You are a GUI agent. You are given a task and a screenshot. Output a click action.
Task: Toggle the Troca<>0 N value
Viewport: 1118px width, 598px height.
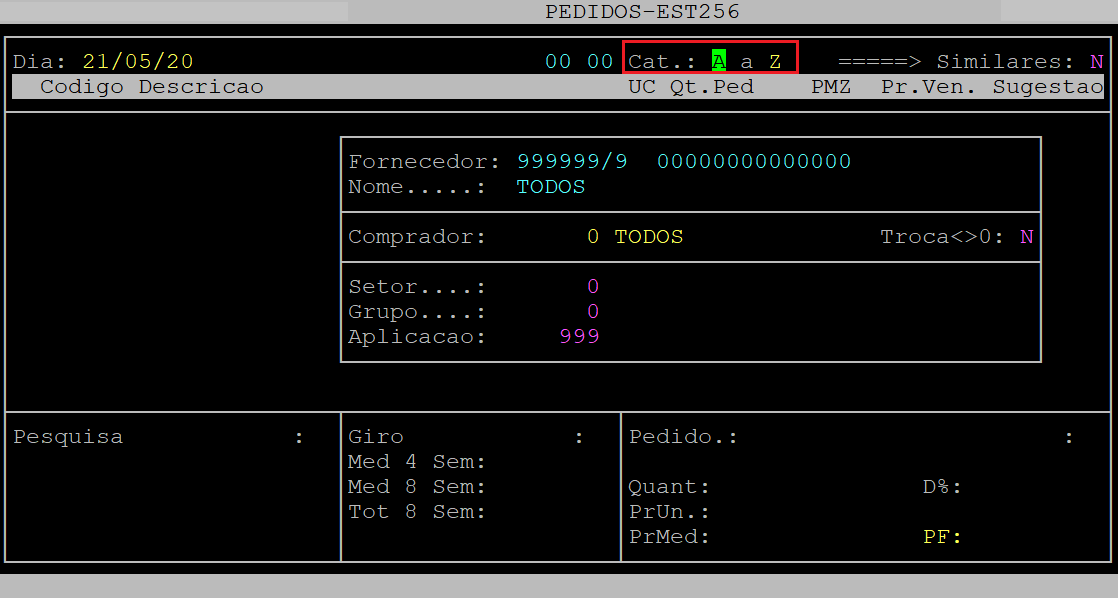tap(1026, 237)
